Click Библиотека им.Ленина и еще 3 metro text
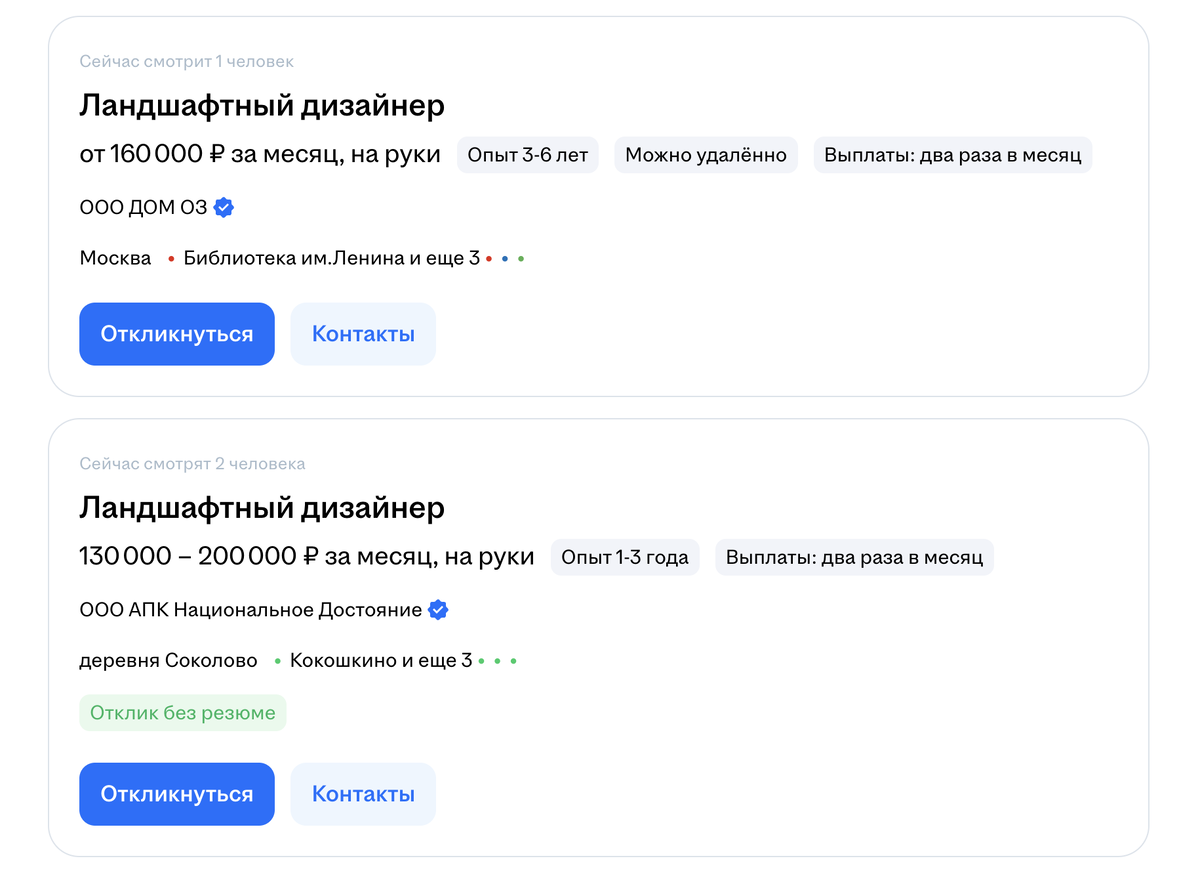Image resolution: width=1200 pixels, height=869 pixels. point(332,258)
